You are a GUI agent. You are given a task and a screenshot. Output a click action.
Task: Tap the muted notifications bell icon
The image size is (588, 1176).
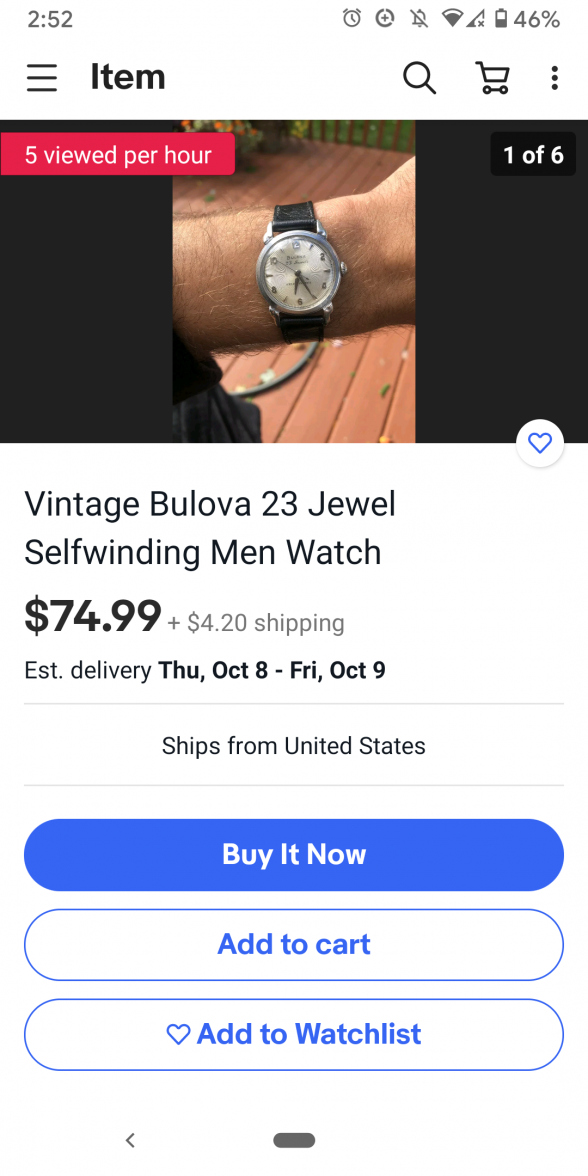(x=419, y=19)
